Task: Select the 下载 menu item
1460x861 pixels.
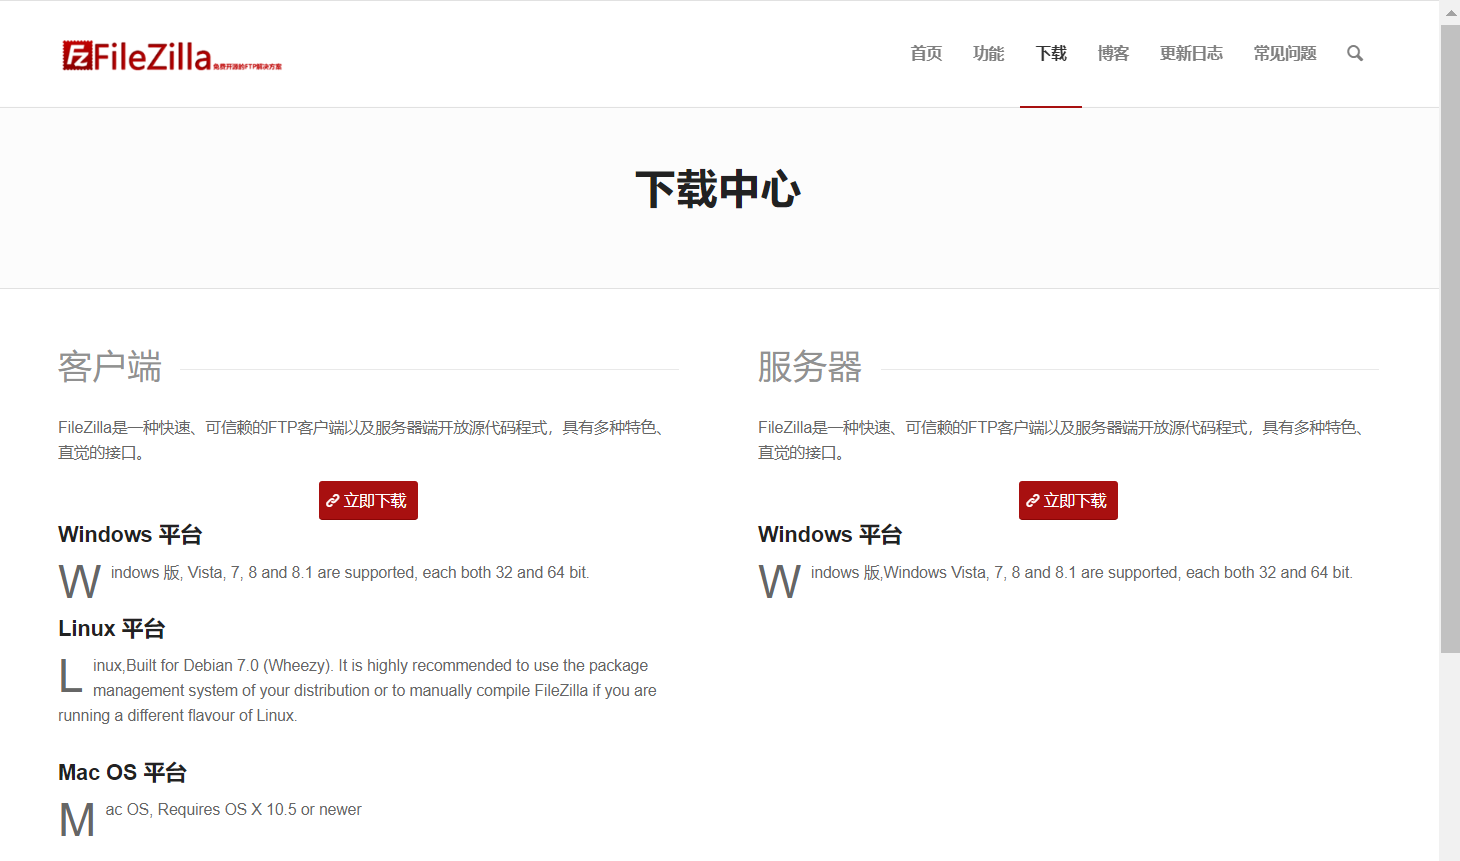Action: coord(1051,53)
